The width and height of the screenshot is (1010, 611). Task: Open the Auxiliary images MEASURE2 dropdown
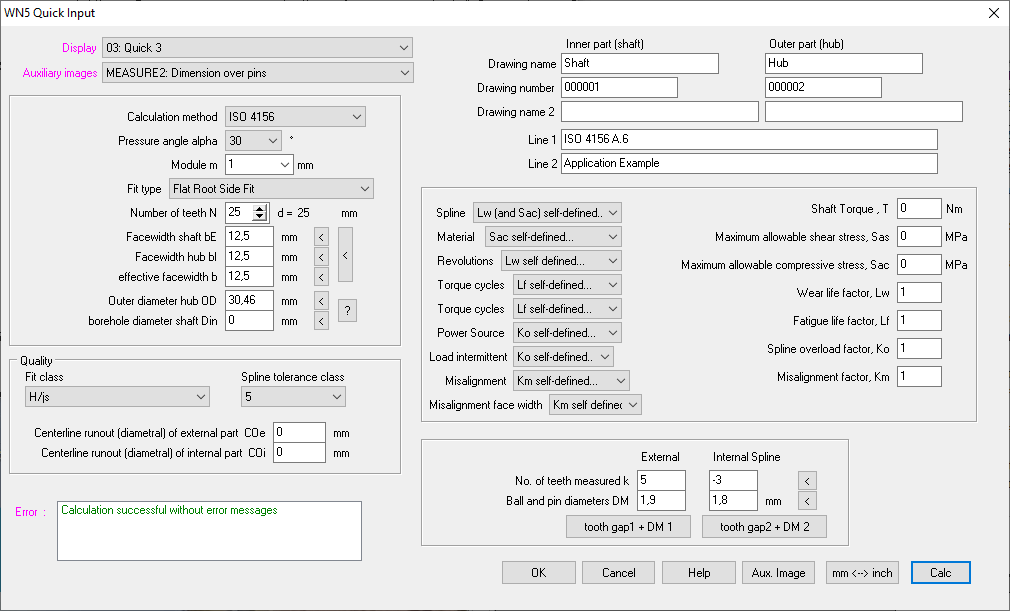pyautogui.click(x=258, y=72)
